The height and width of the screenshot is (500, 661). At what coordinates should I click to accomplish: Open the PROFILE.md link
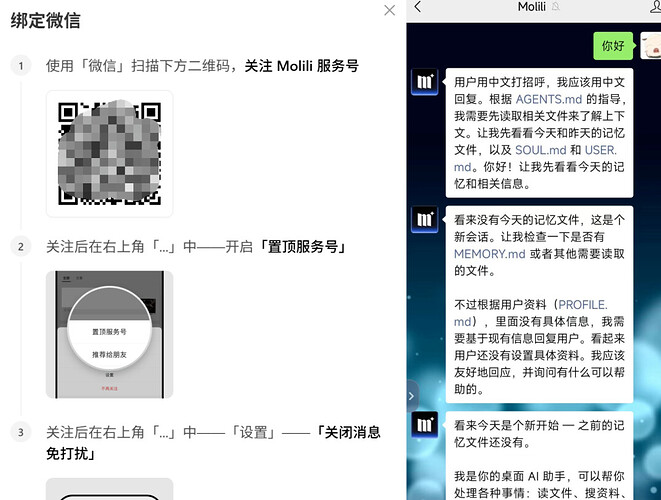(x=583, y=305)
